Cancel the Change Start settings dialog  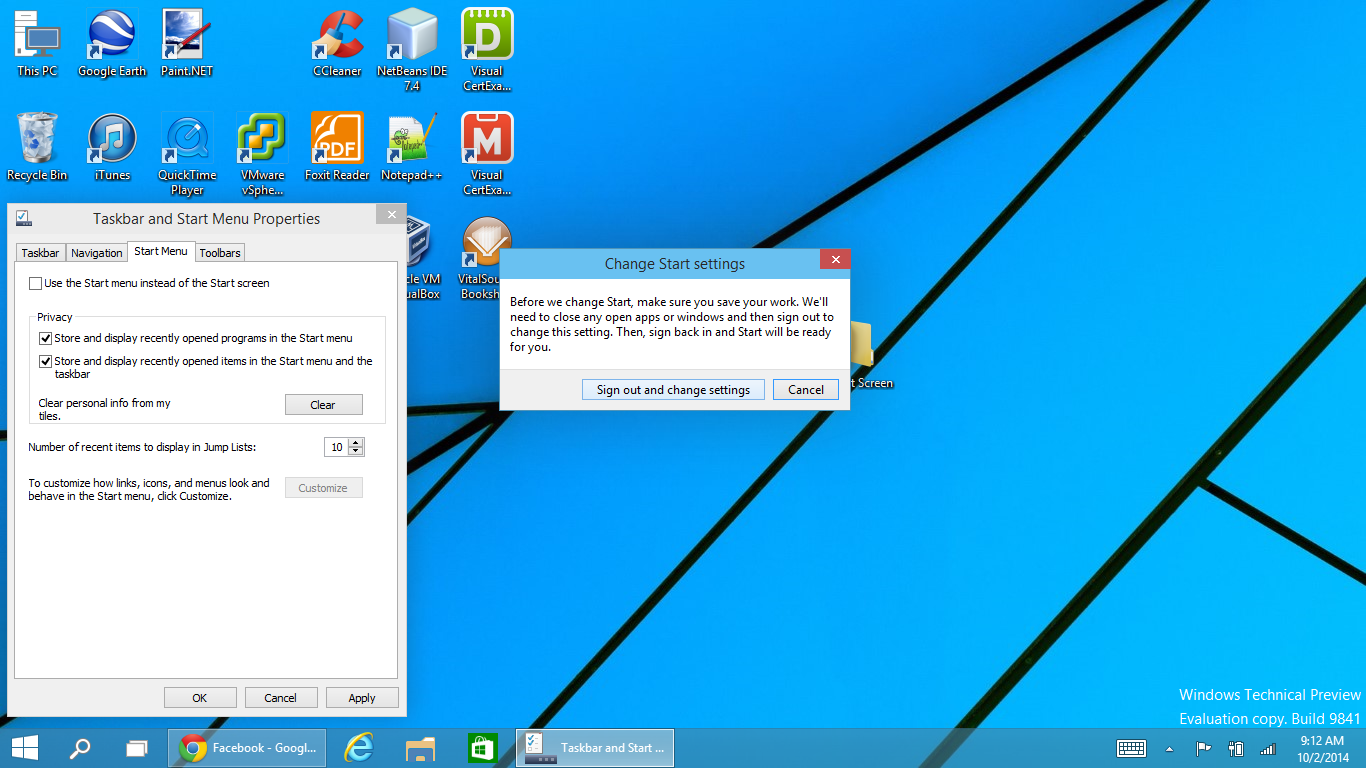806,390
